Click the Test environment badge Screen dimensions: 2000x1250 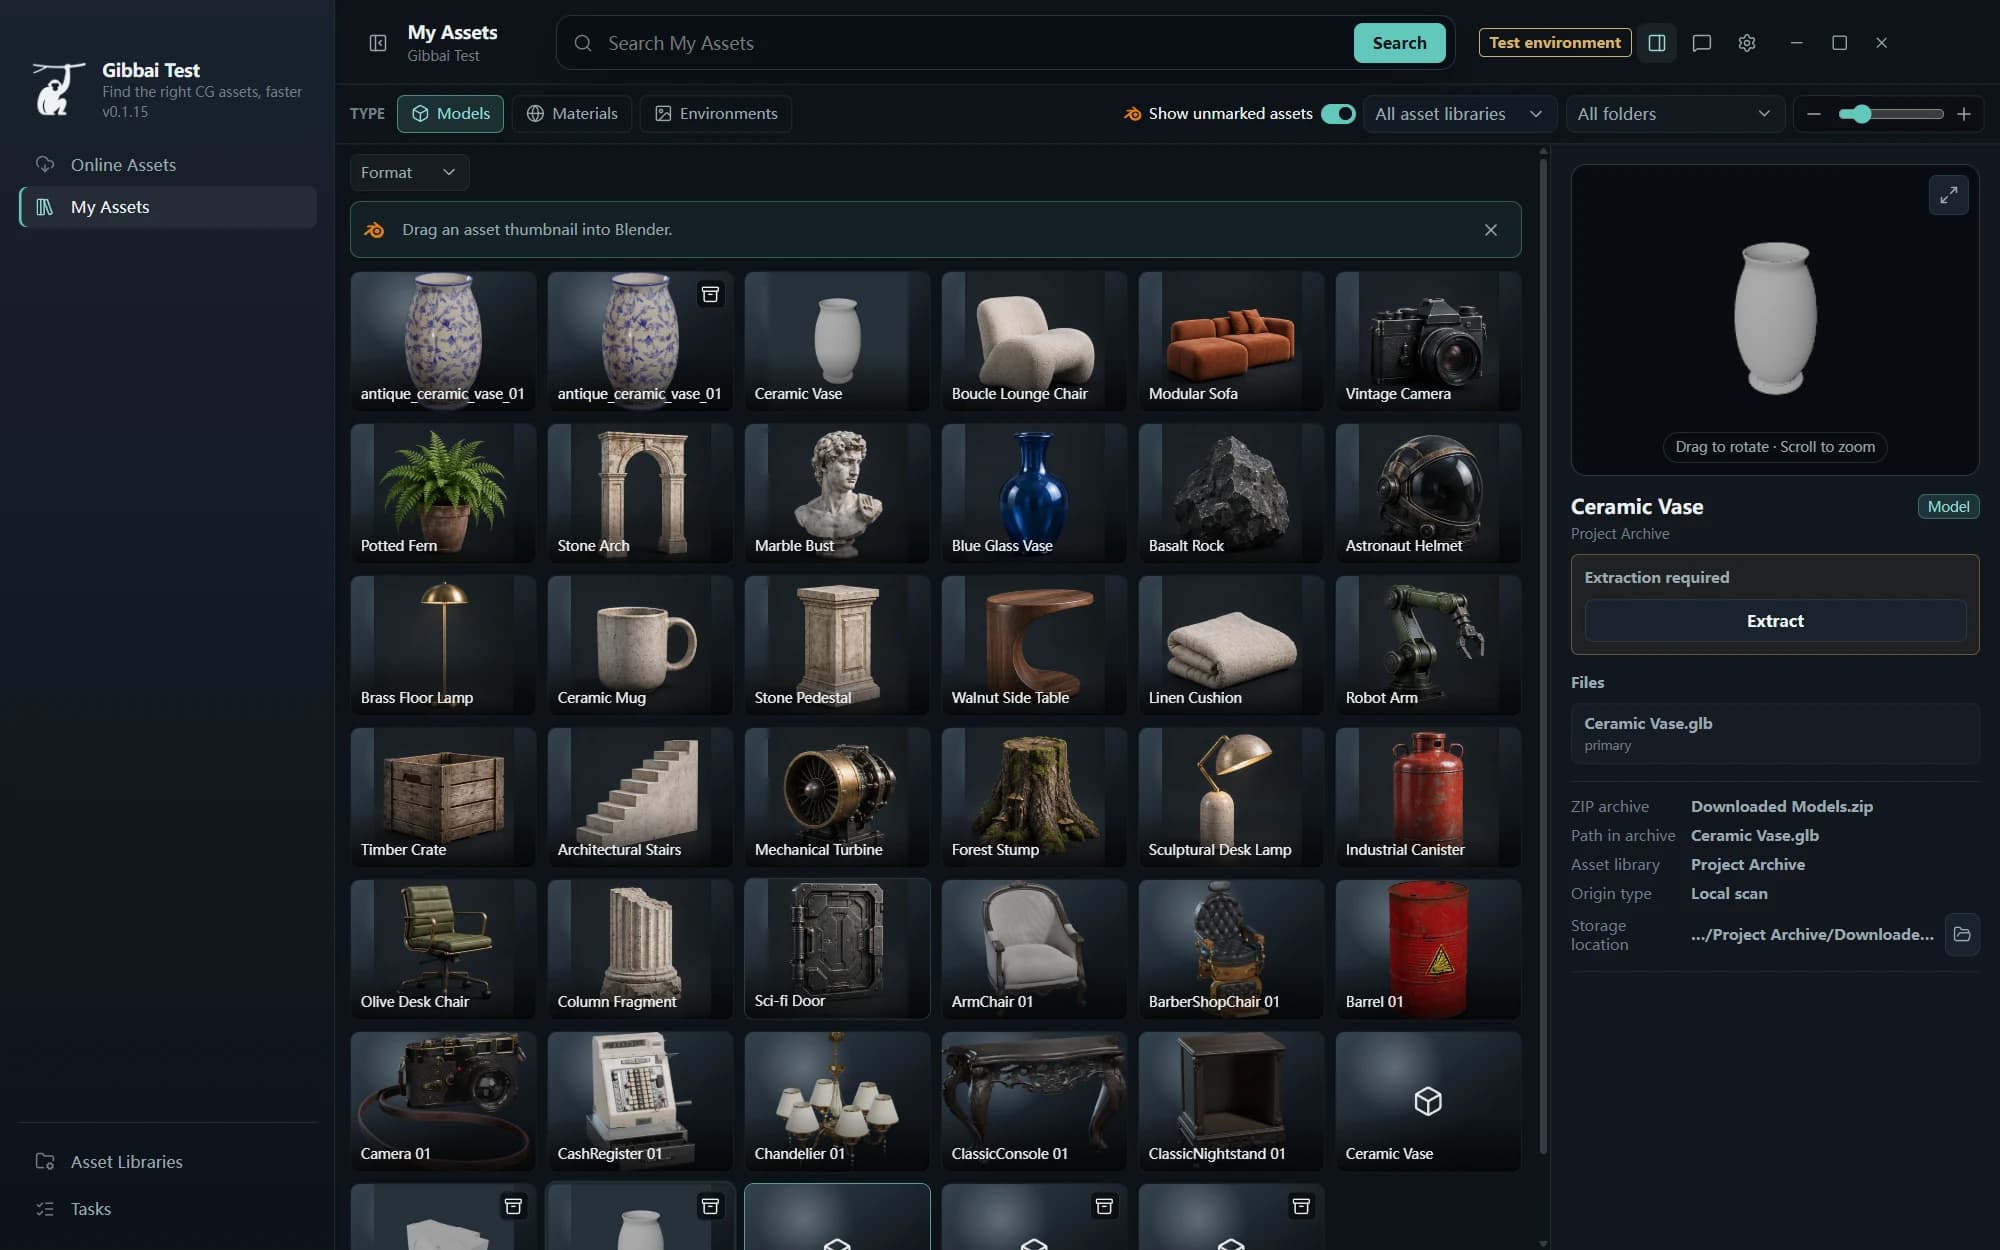coord(1555,43)
